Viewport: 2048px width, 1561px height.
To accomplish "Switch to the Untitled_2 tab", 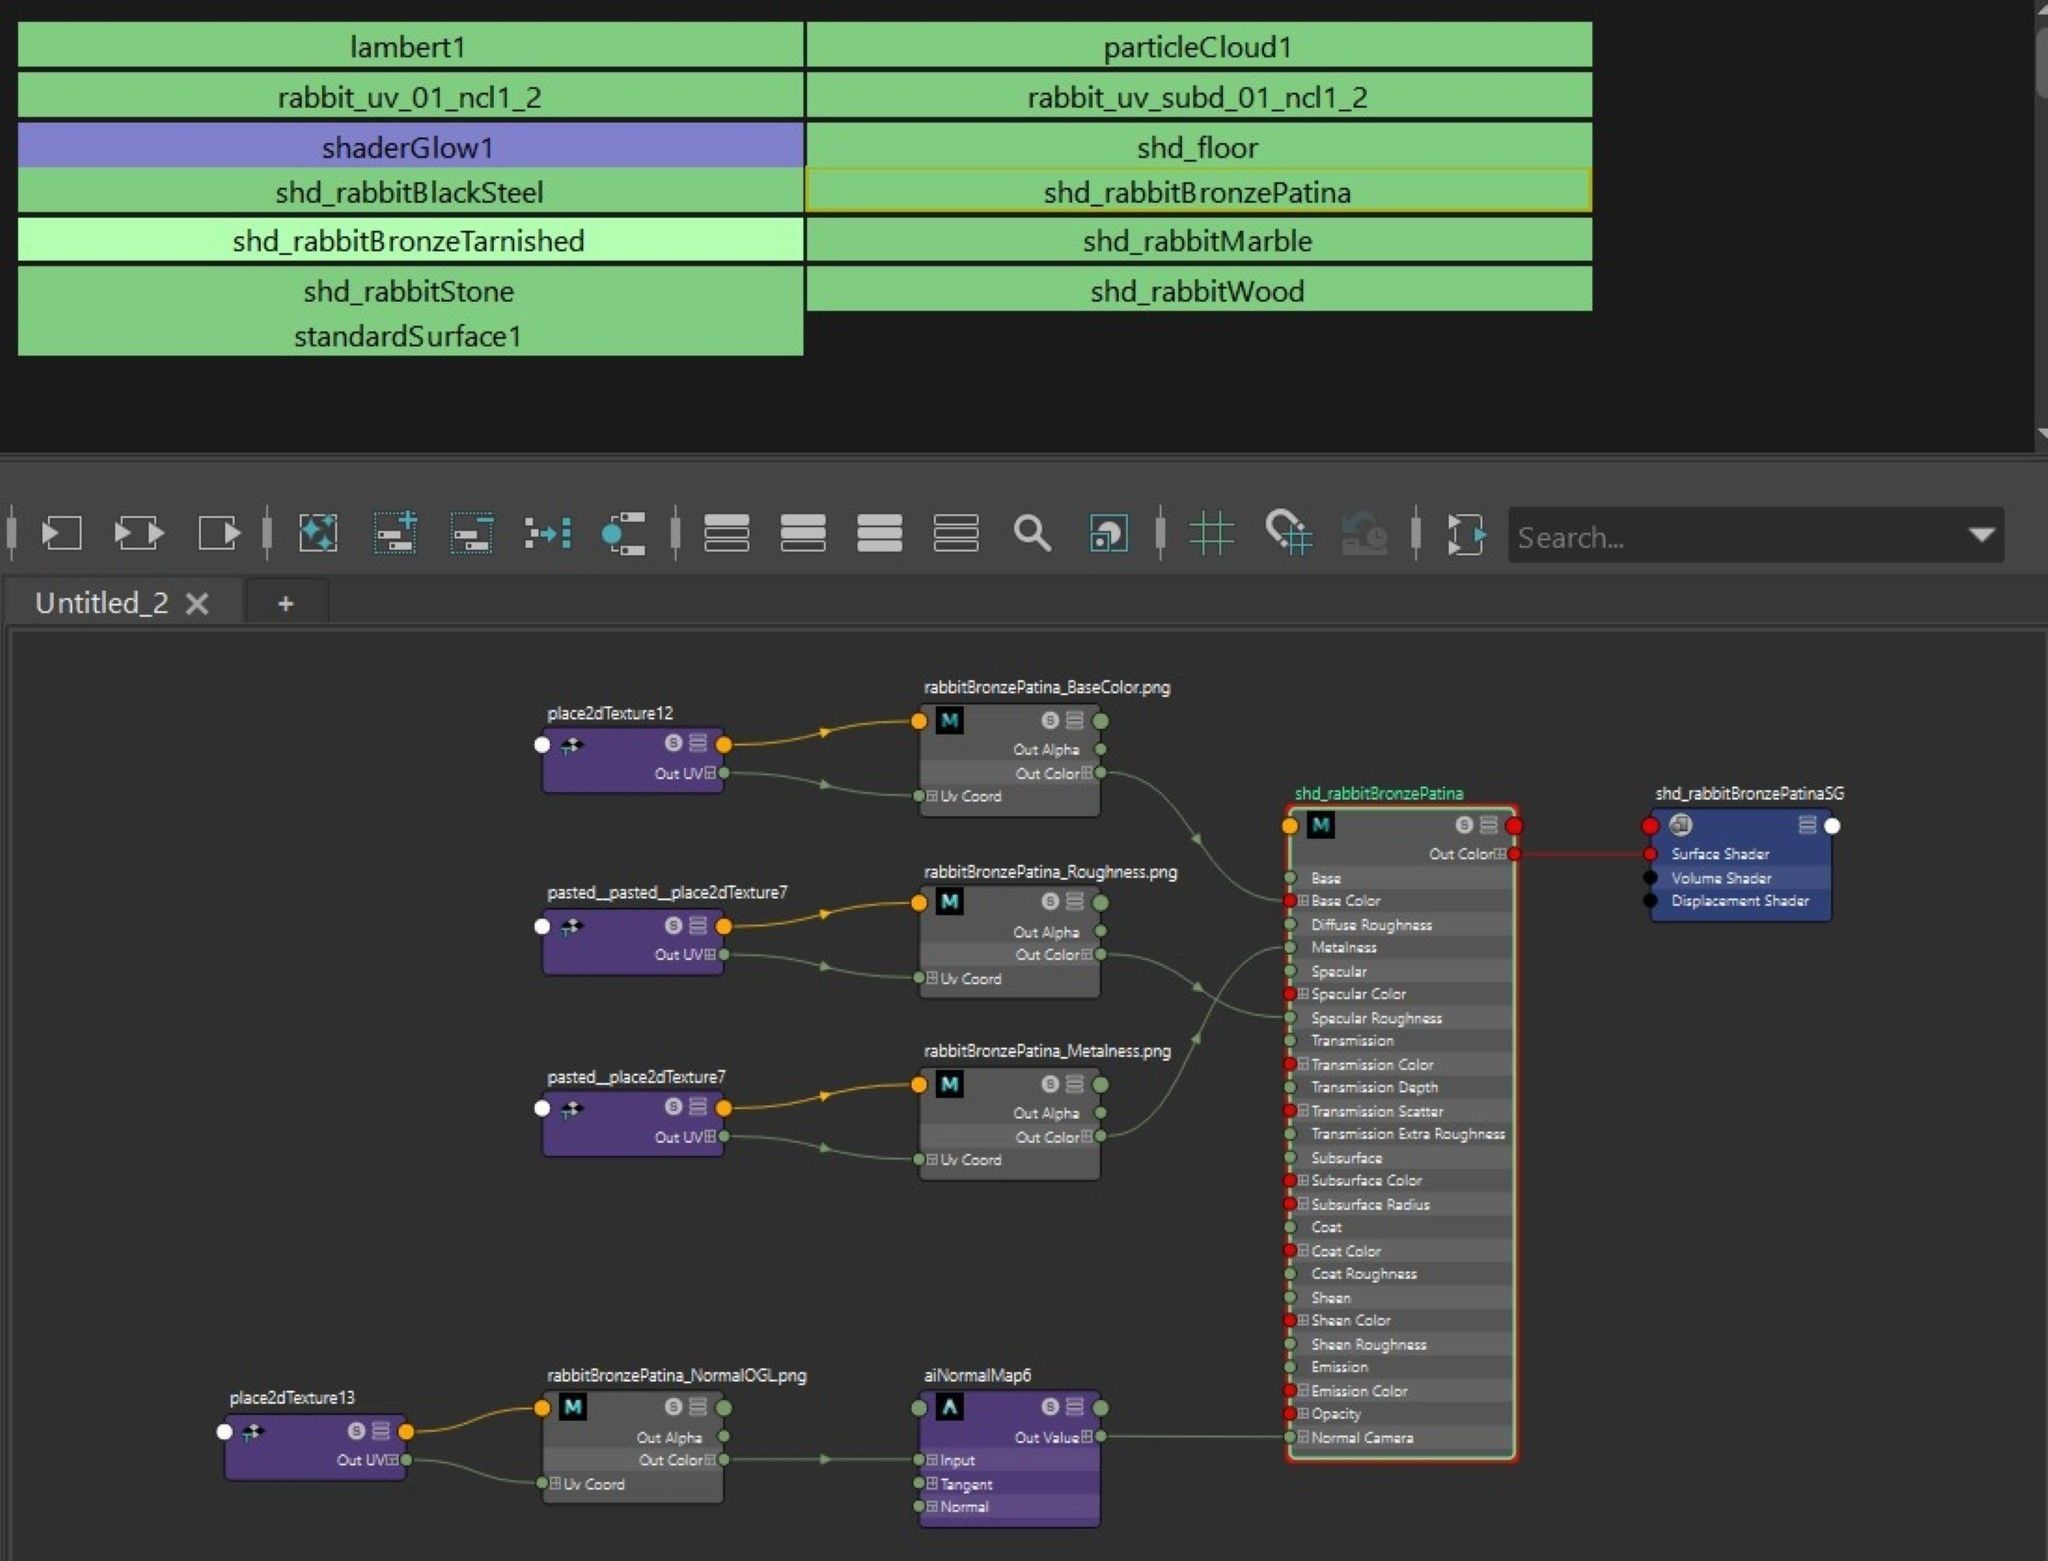I will (101, 603).
